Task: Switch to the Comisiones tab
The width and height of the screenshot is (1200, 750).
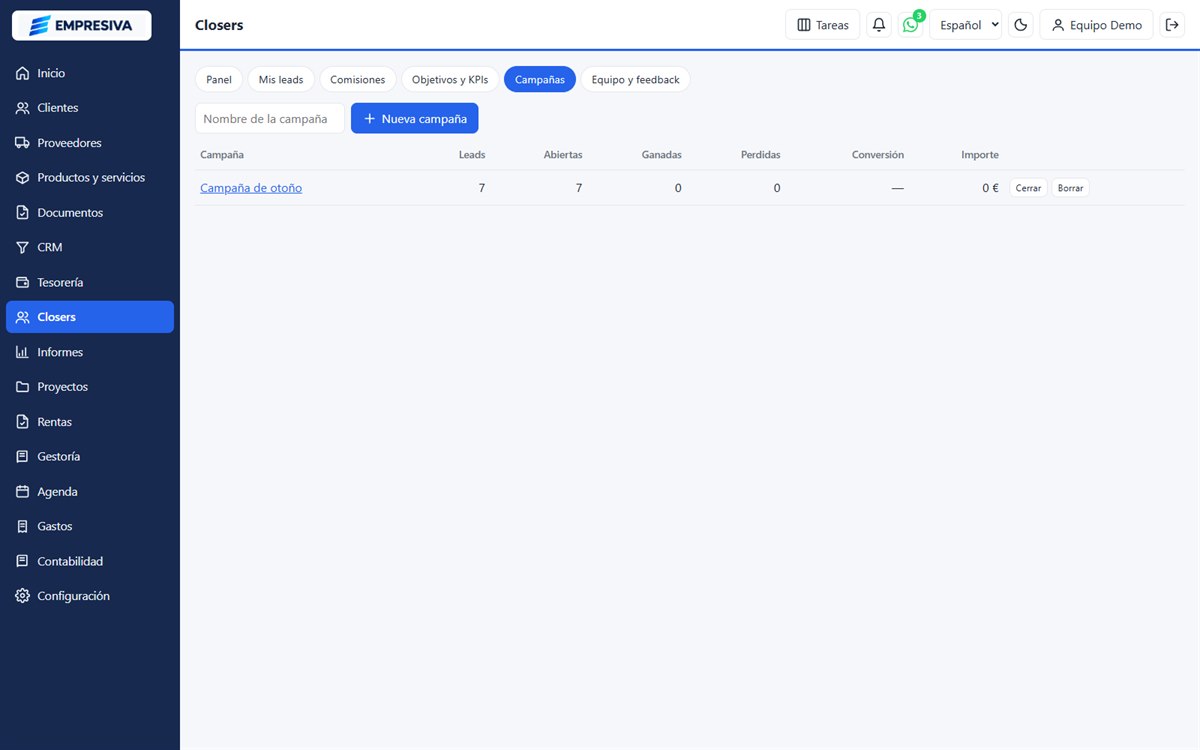Action: 358,79
